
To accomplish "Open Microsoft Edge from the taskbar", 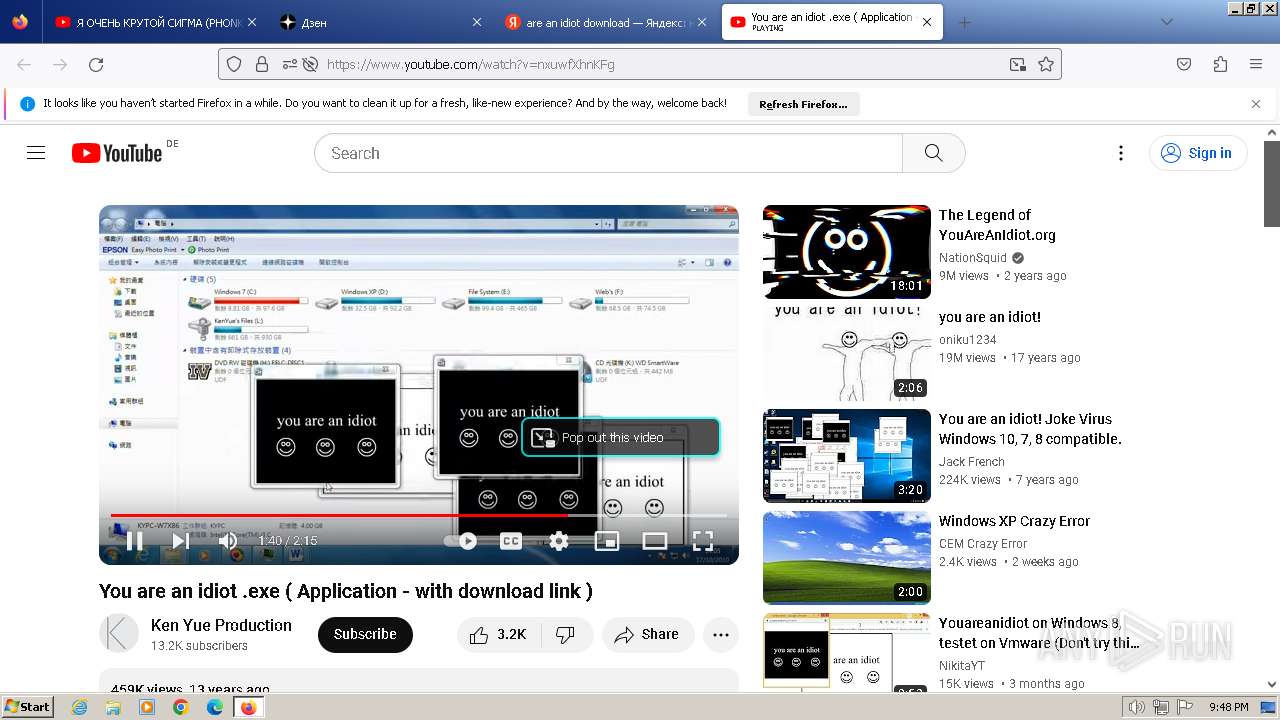I will [215, 707].
